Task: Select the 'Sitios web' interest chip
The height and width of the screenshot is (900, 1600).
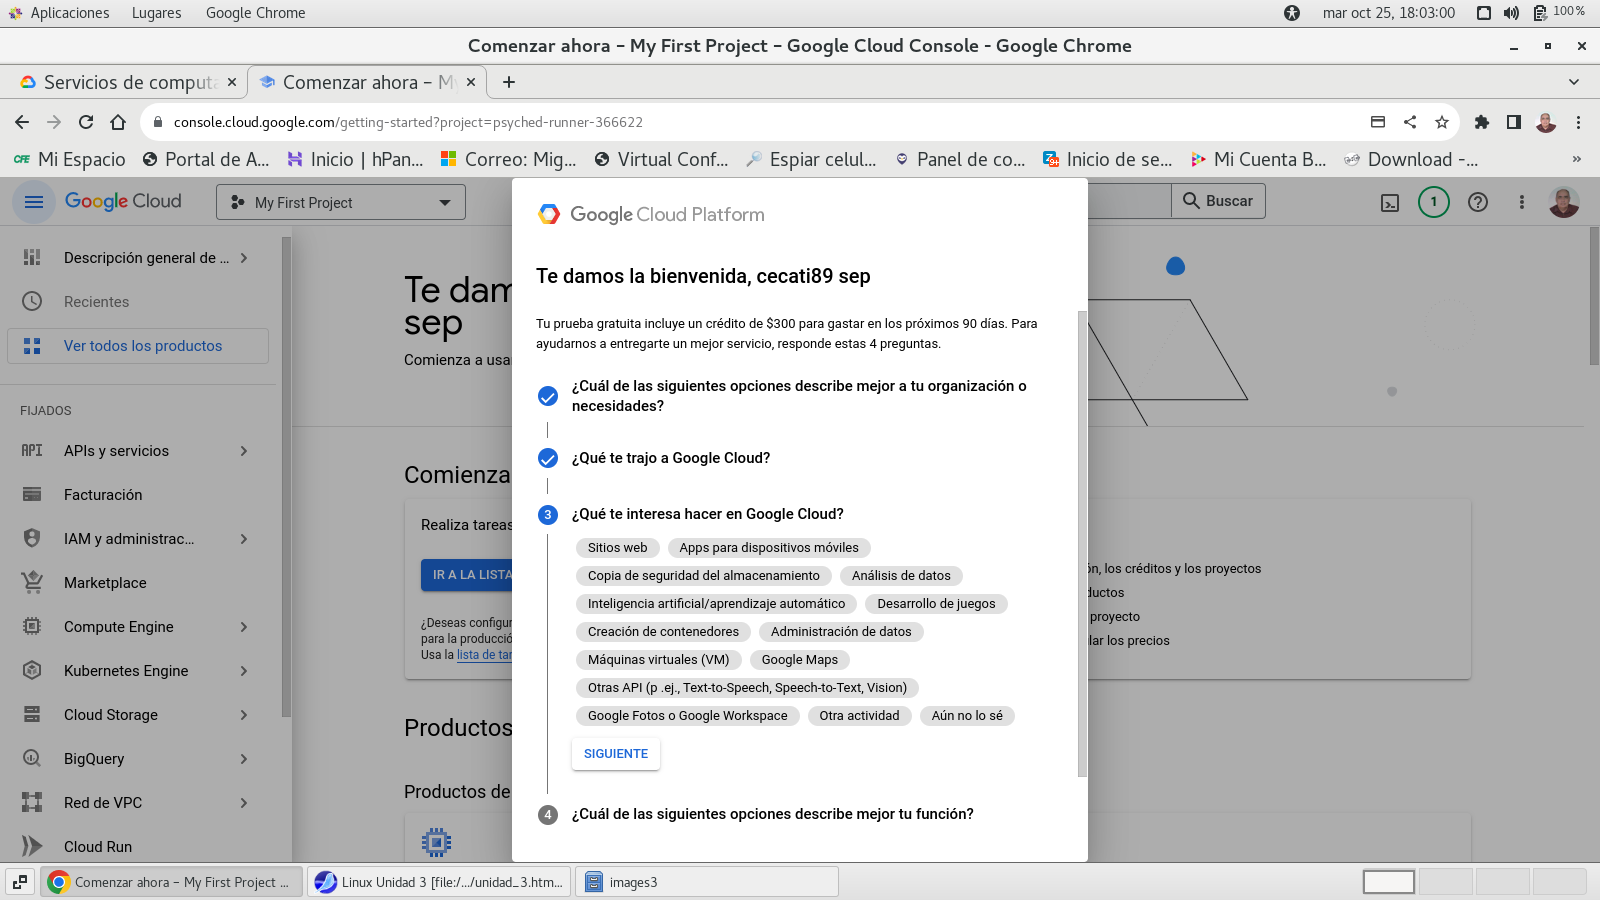Action: tap(617, 548)
